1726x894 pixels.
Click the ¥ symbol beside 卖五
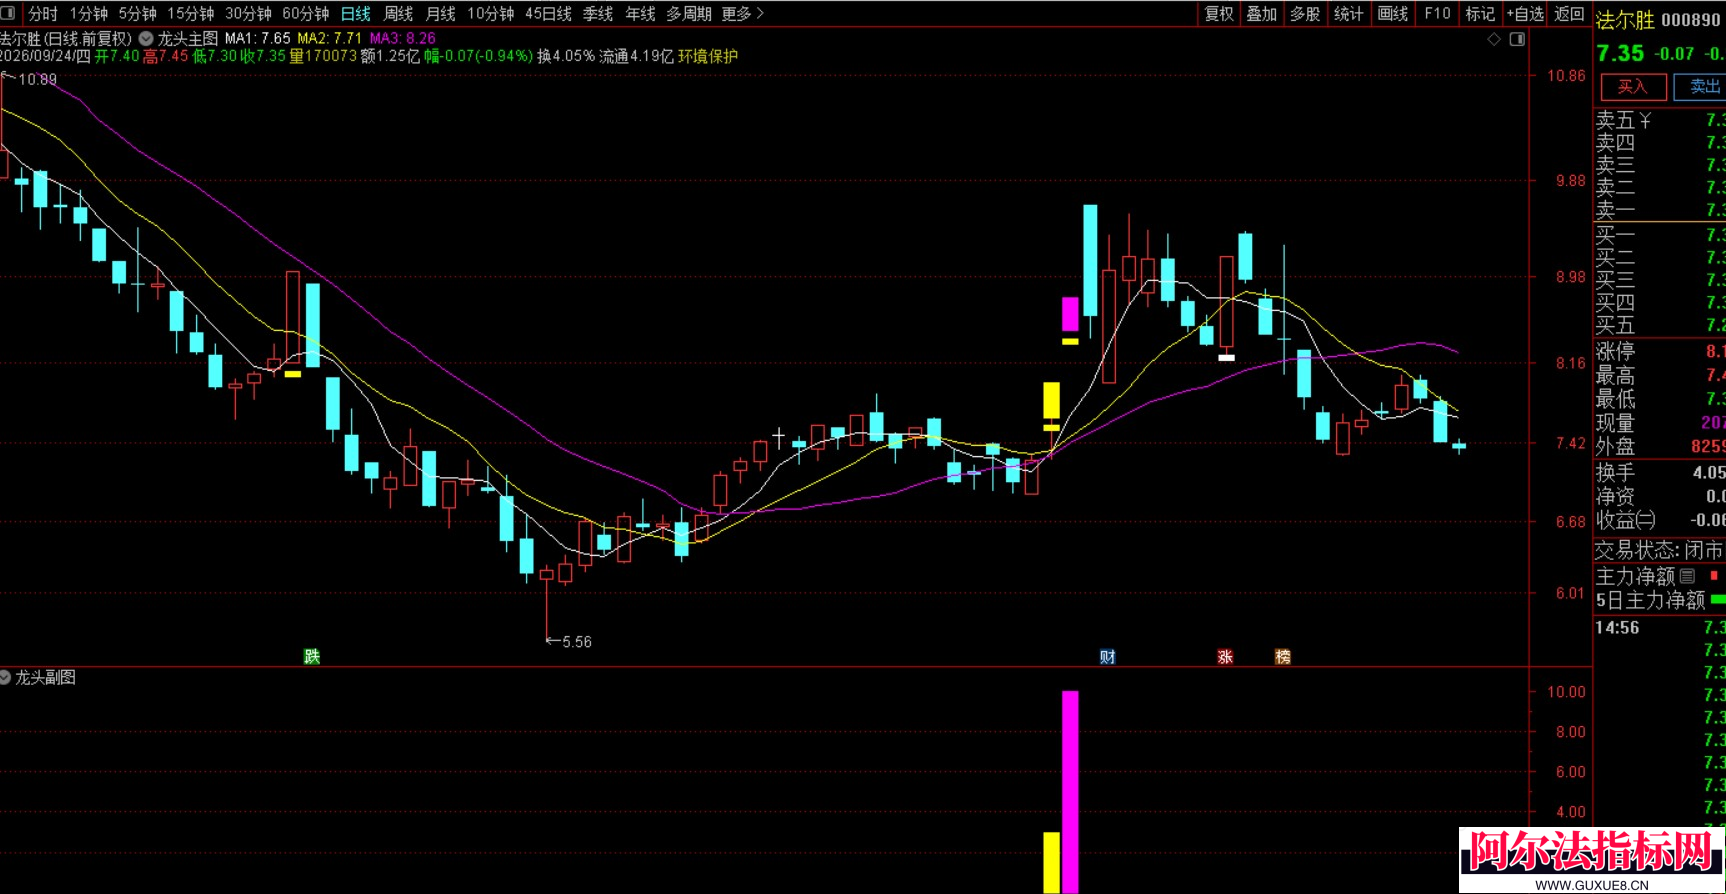click(x=1645, y=120)
